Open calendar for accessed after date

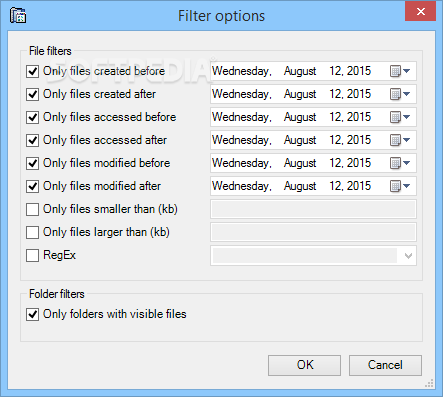click(x=400, y=140)
